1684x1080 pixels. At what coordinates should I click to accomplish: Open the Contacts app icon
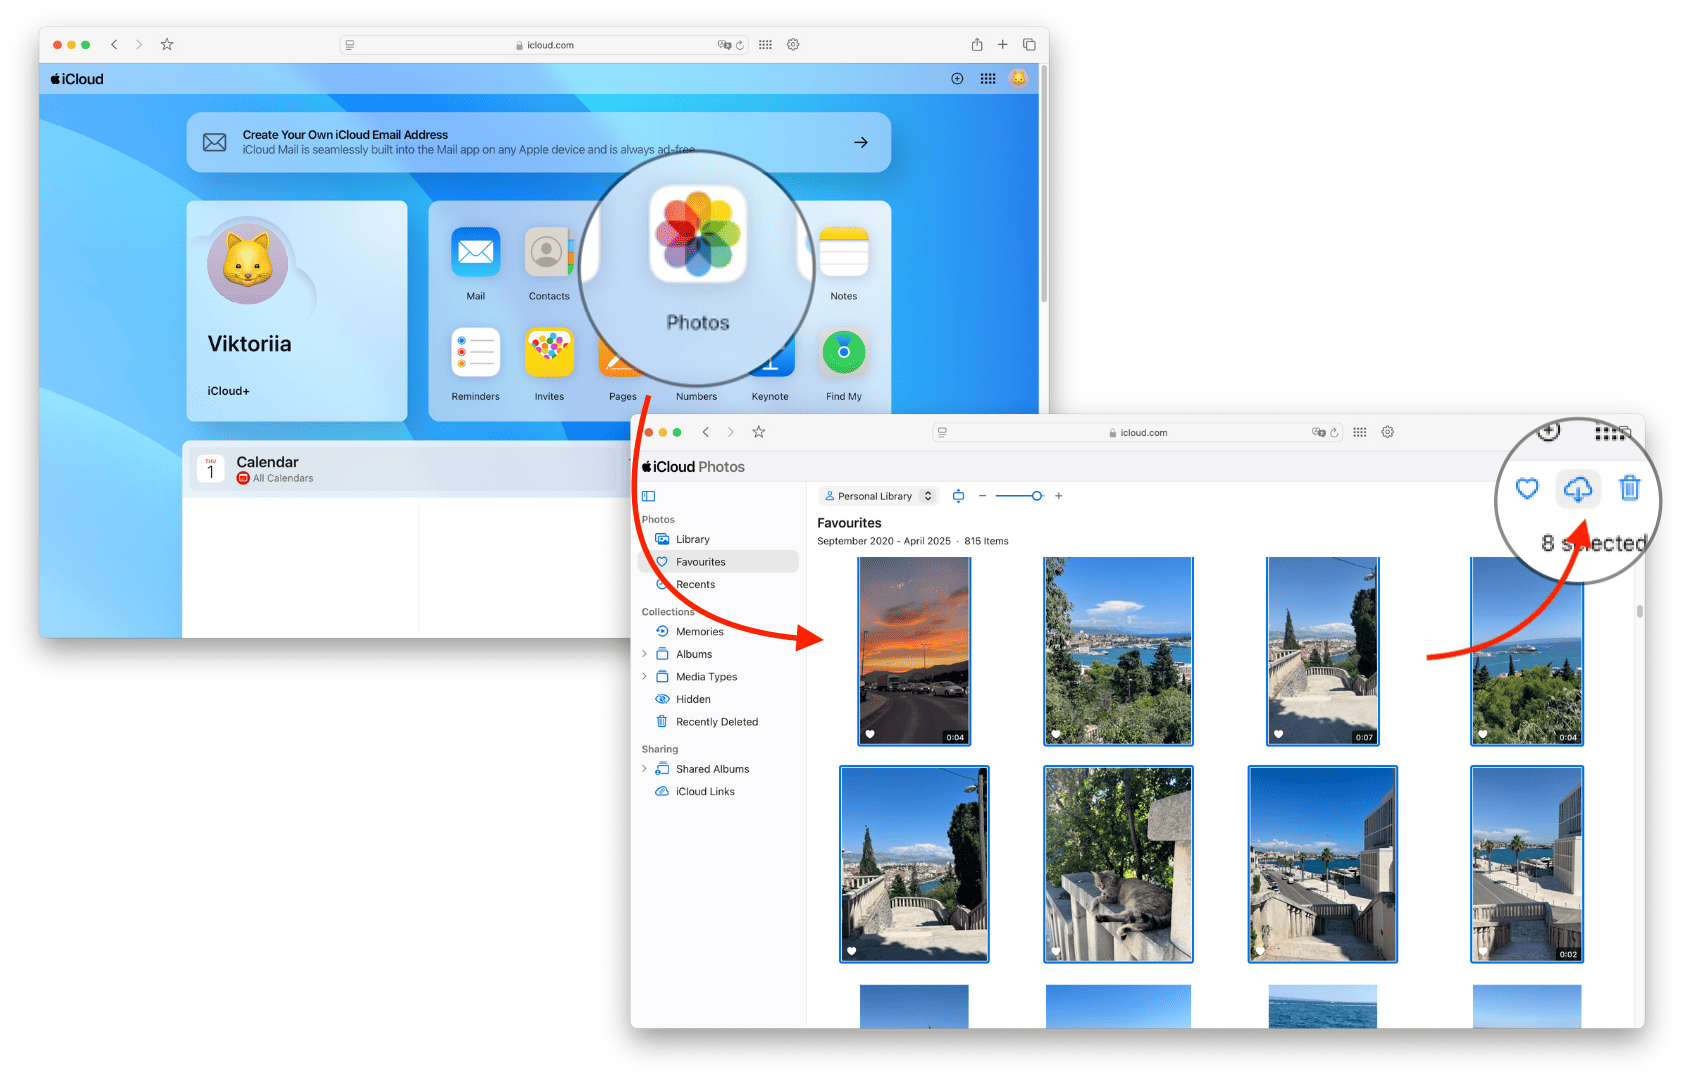tap(548, 252)
